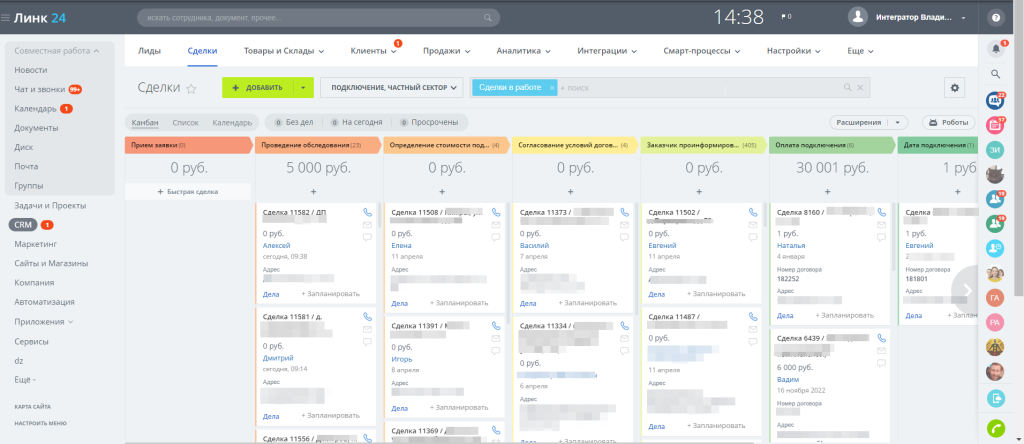Expand the Смарт-процессы menu

tap(701, 51)
